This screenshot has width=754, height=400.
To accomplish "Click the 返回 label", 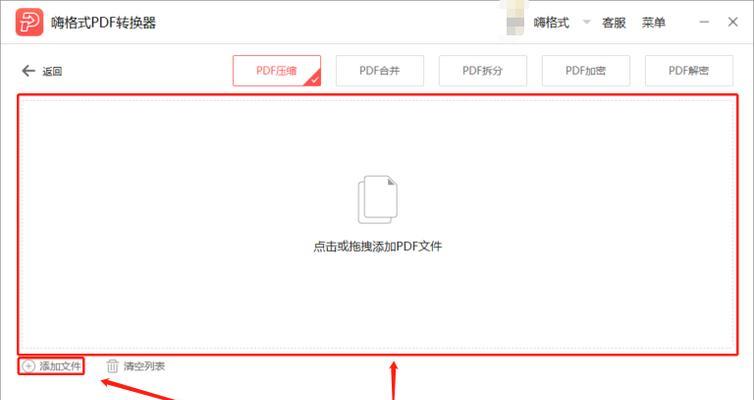I will point(52,72).
